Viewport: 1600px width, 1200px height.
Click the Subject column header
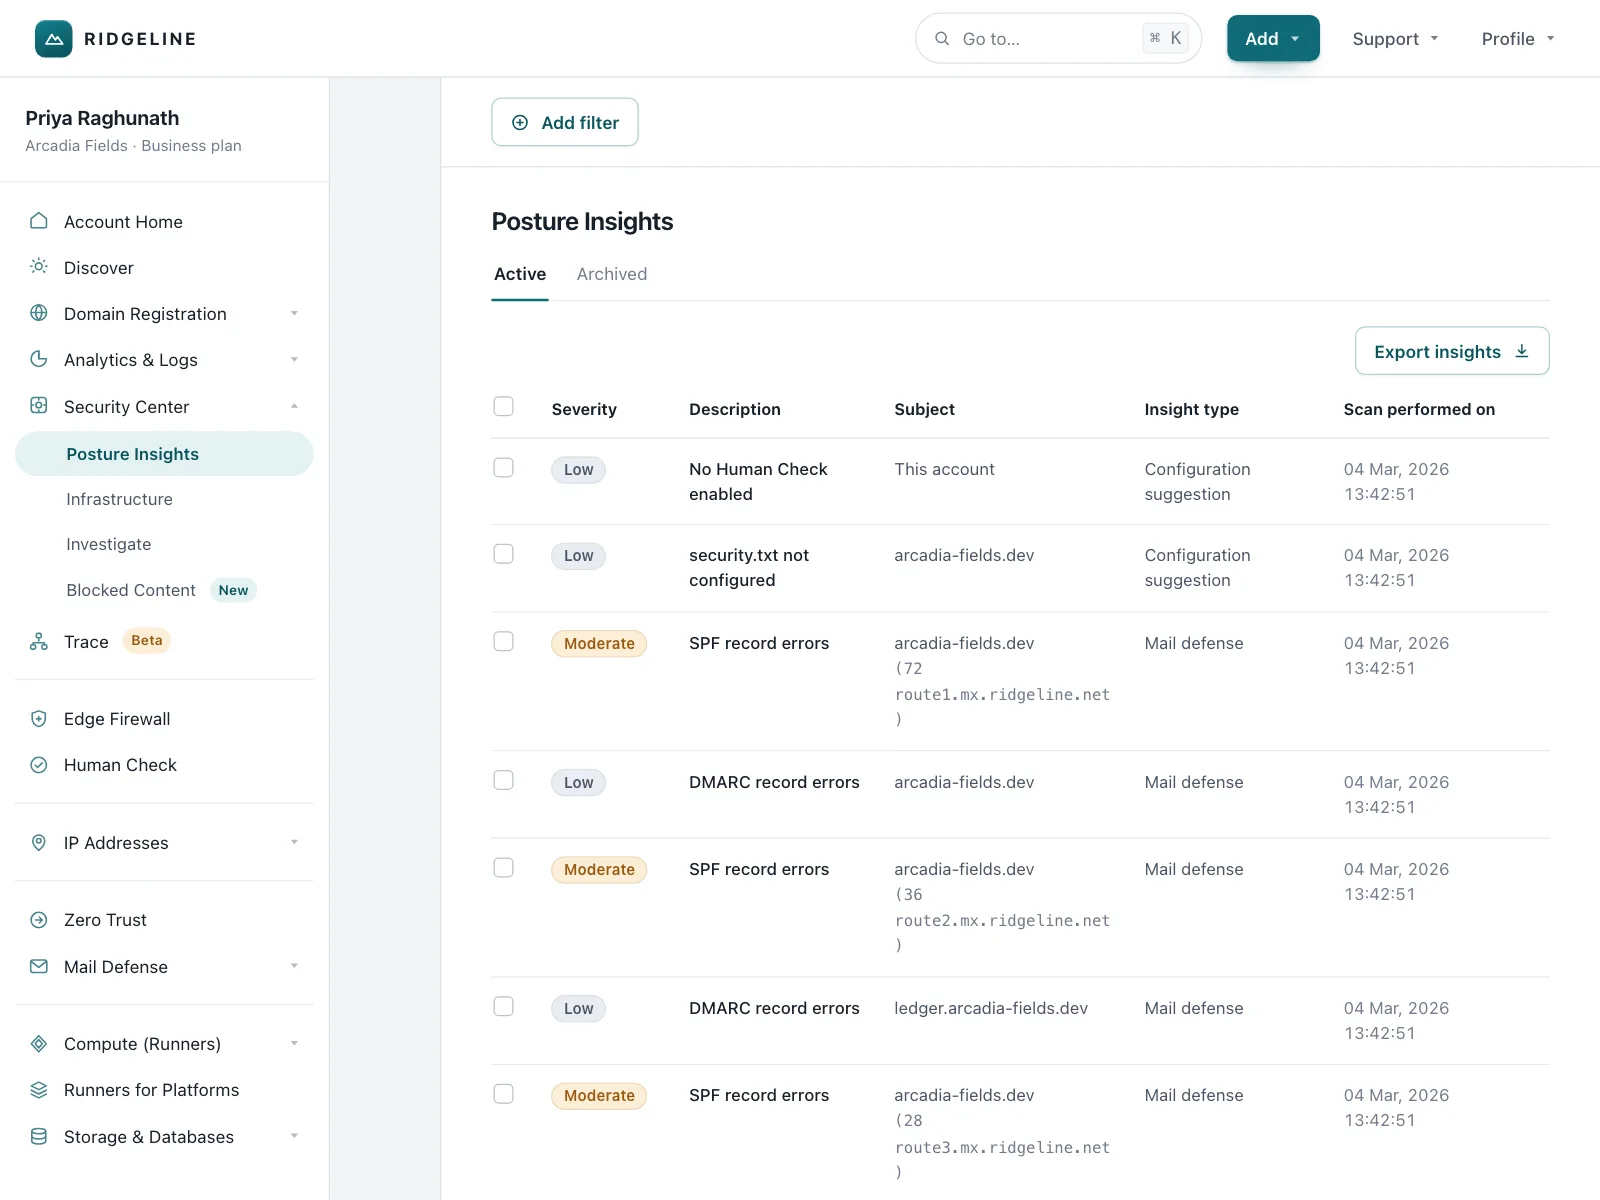tap(925, 409)
